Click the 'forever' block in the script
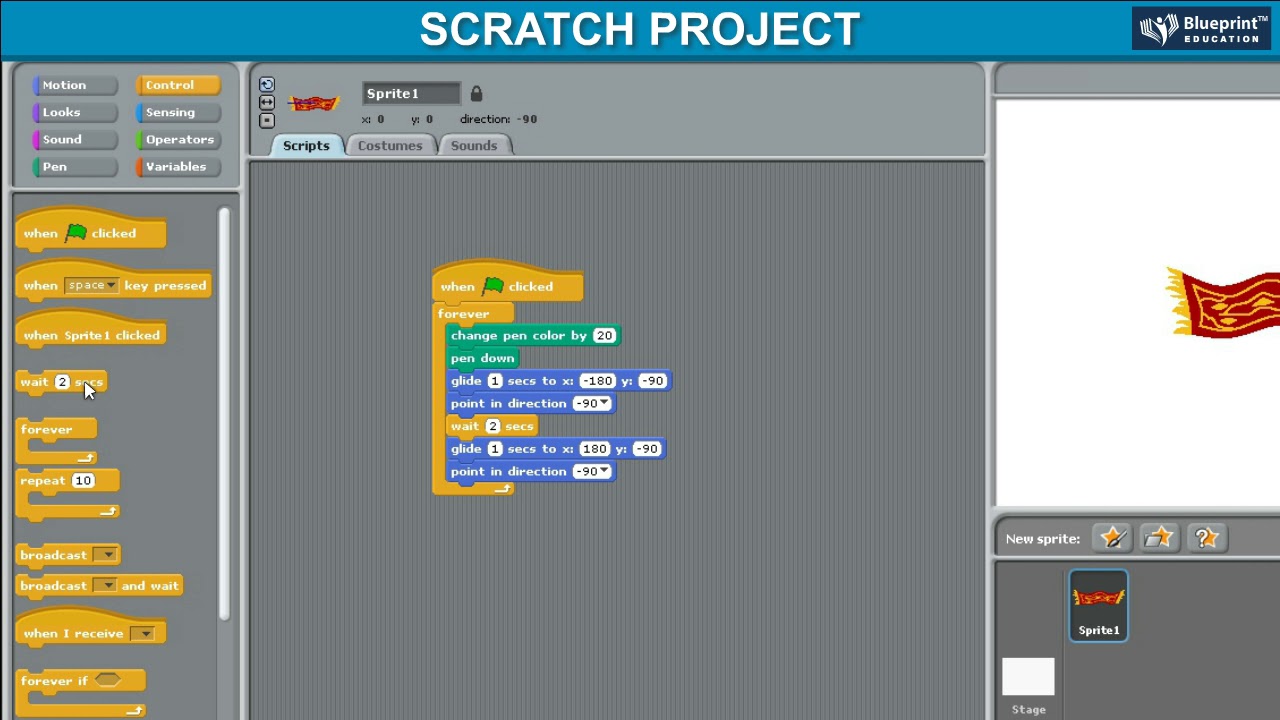Screen dimensions: 1280x720 point(464,313)
